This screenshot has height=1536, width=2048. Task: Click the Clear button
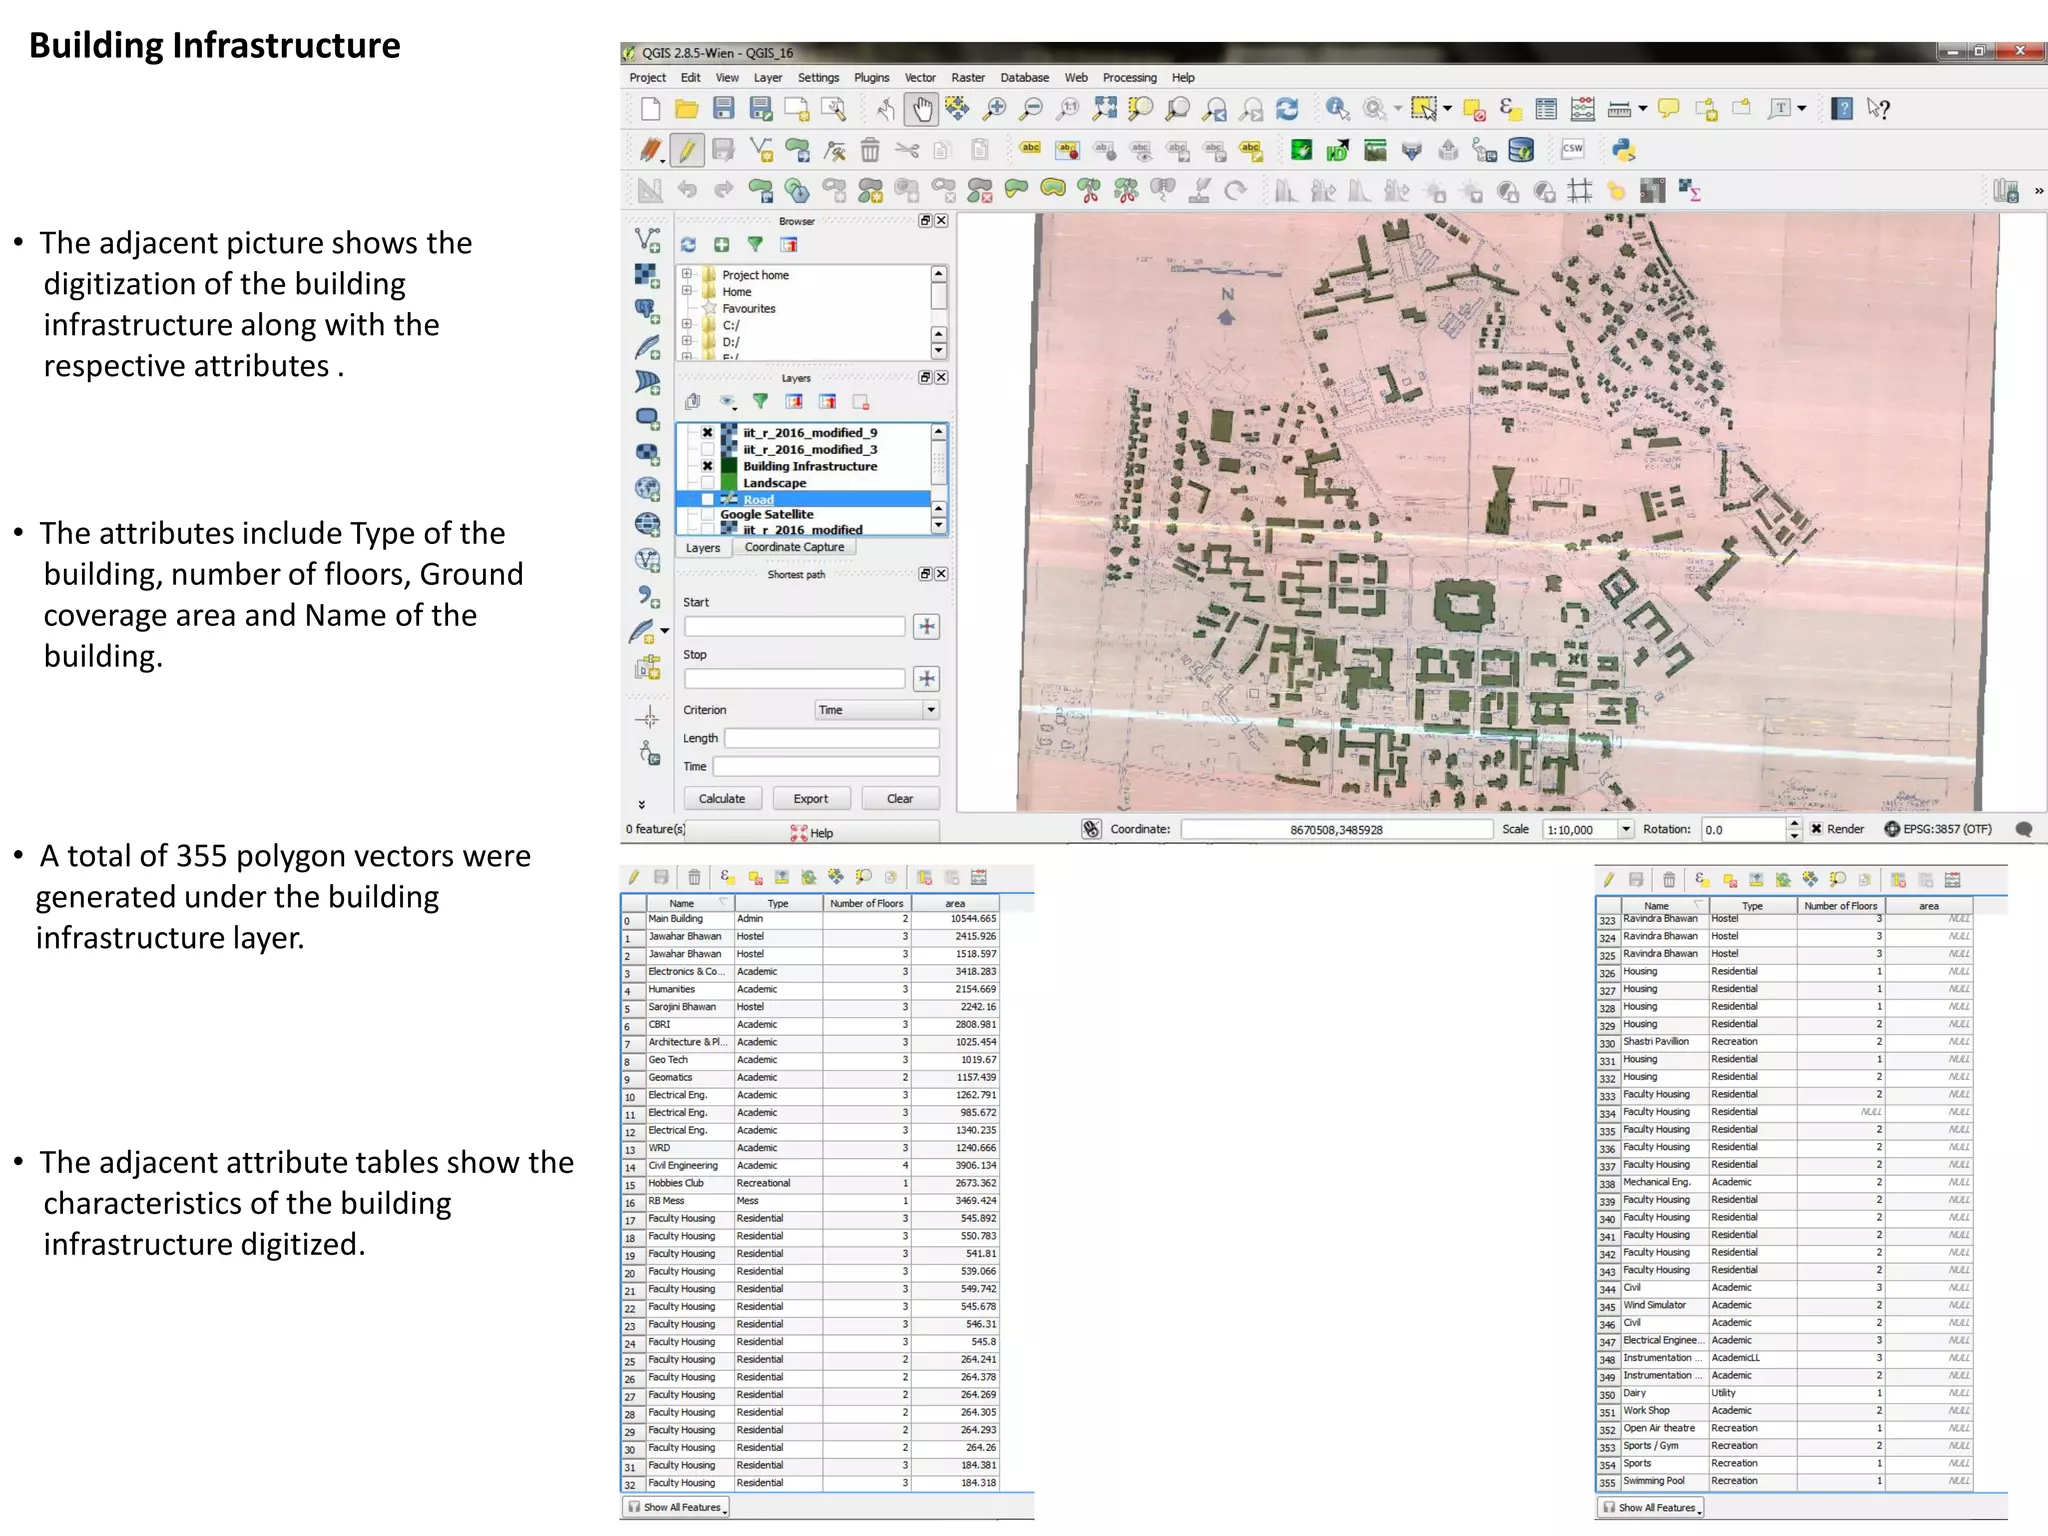900,798
